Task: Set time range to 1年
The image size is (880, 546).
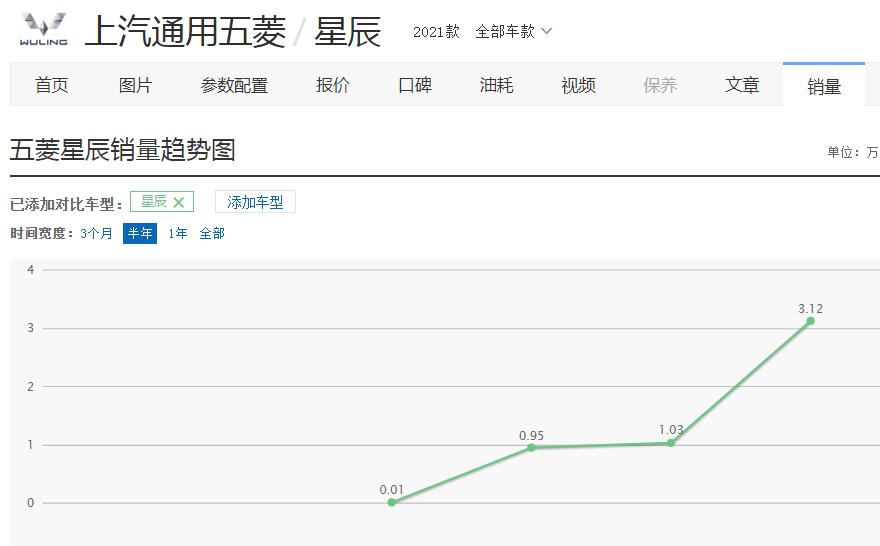Action: pyautogui.click(x=177, y=233)
